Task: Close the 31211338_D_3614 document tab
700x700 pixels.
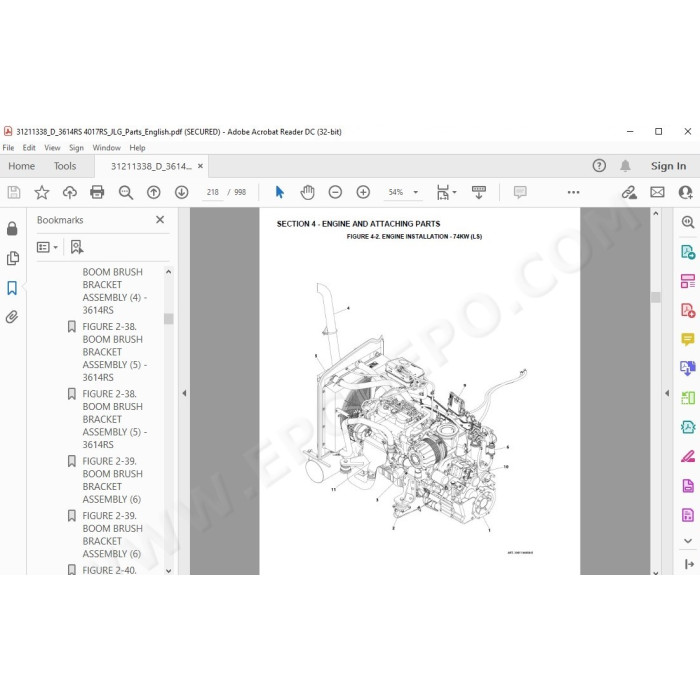Action: [x=200, y=166]
